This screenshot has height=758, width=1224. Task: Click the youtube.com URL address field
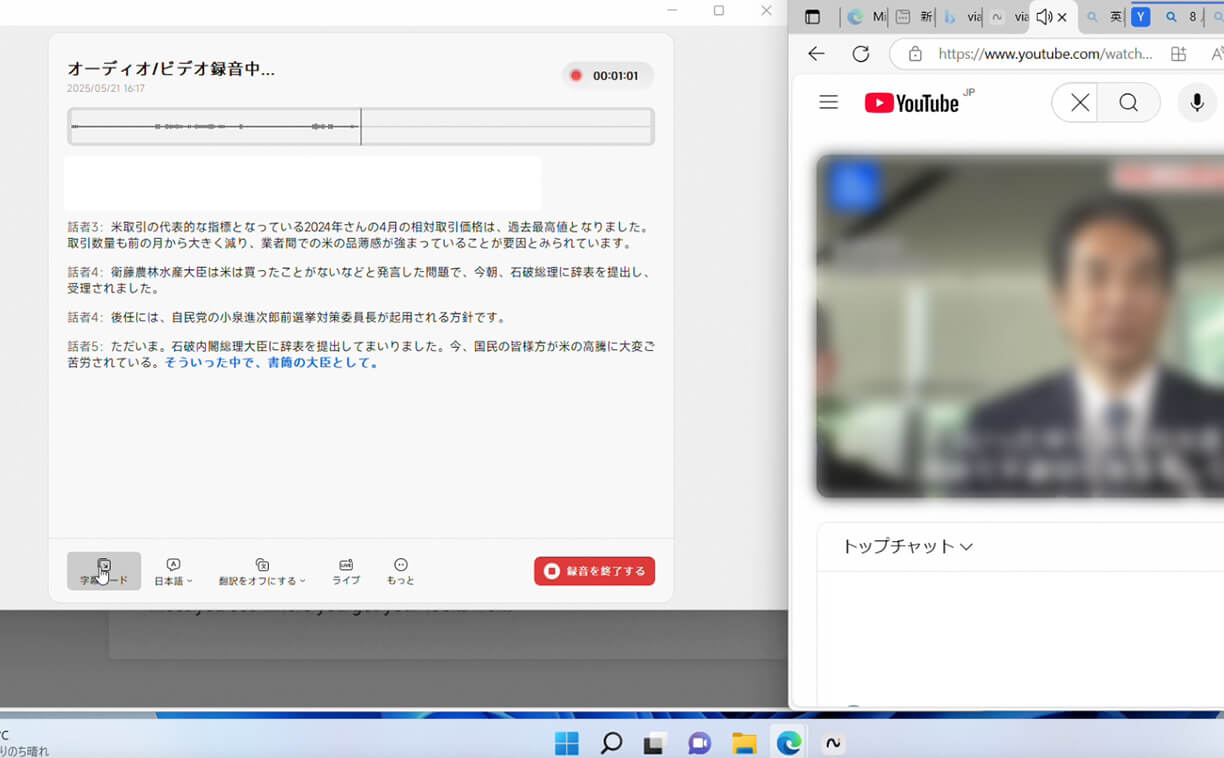click(x=1045, y=54)
